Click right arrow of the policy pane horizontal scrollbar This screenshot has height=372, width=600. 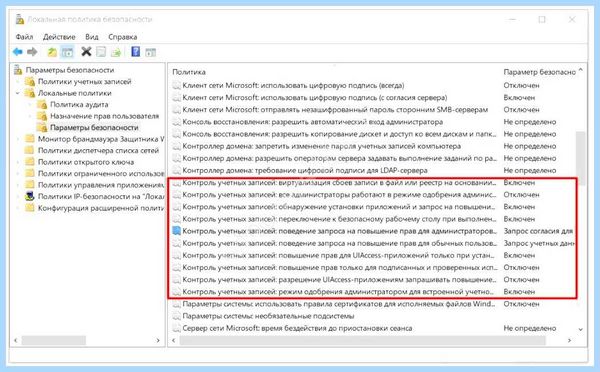(x=569, y=340)
